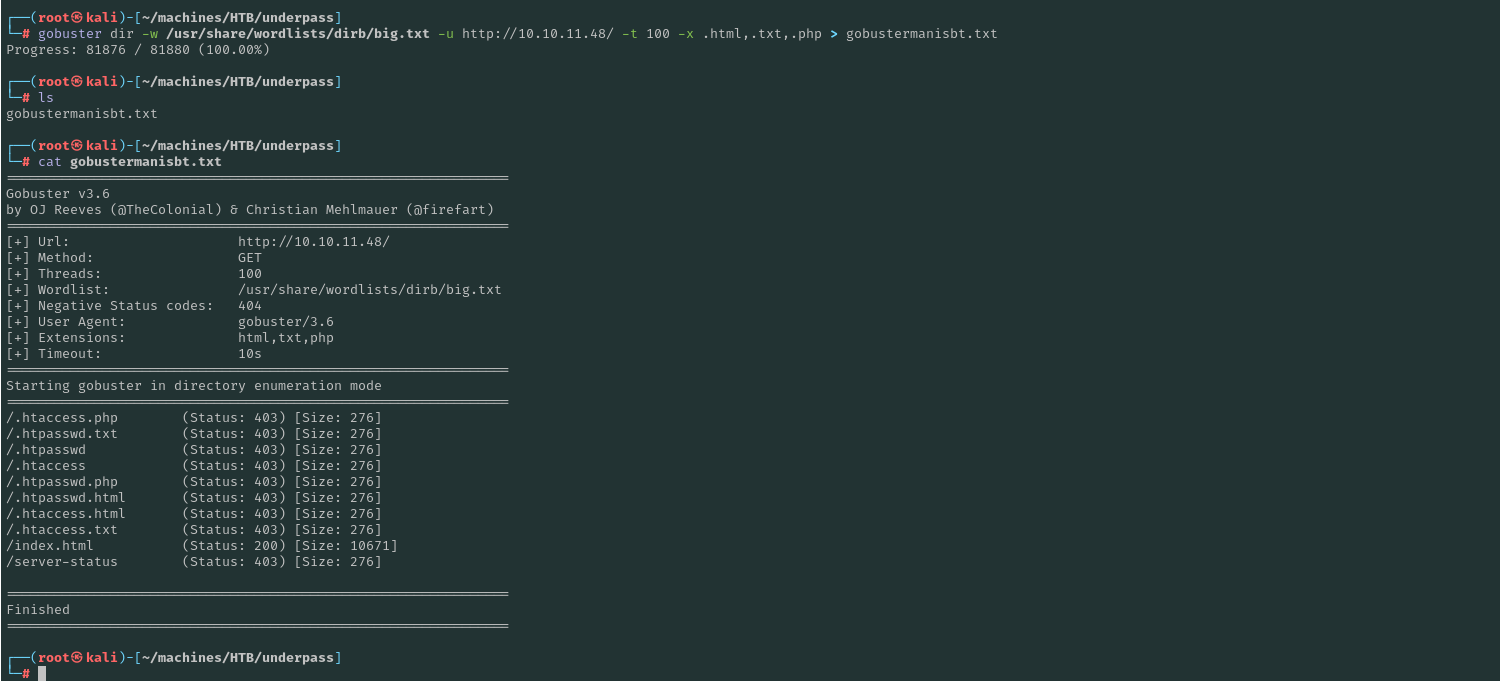Image resolution: width=1500 pixels, height=681 pixels.
Task: Click the /.htaccess.php result entry
Action: [x=62, y=418]
